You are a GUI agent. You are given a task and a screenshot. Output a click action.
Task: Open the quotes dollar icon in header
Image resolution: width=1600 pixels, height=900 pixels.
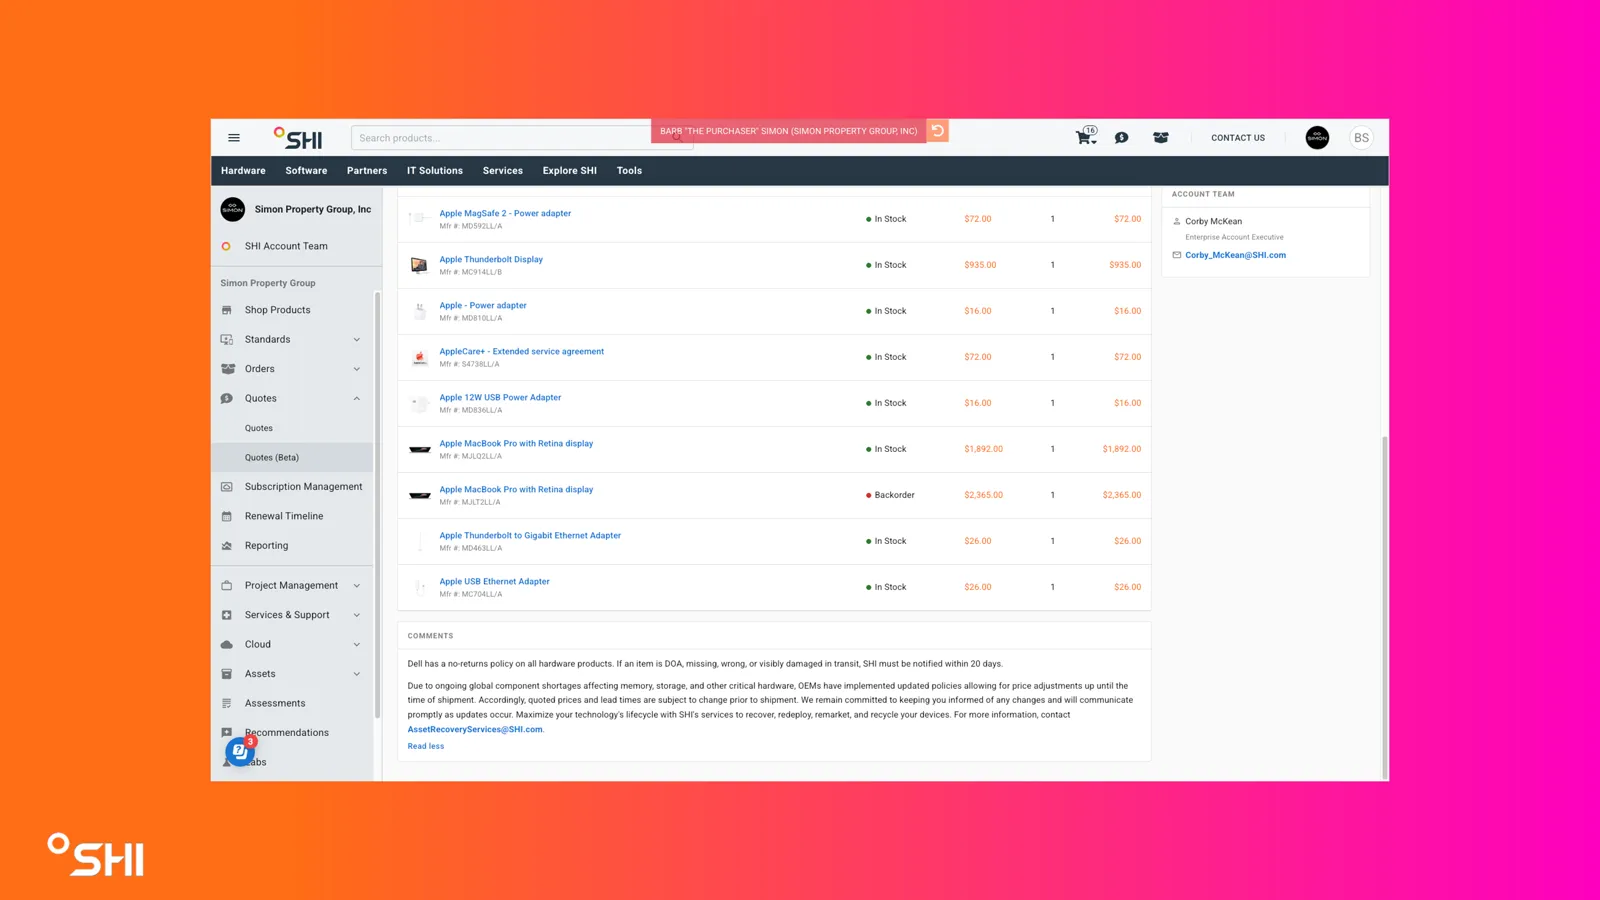coord(1122,138)
